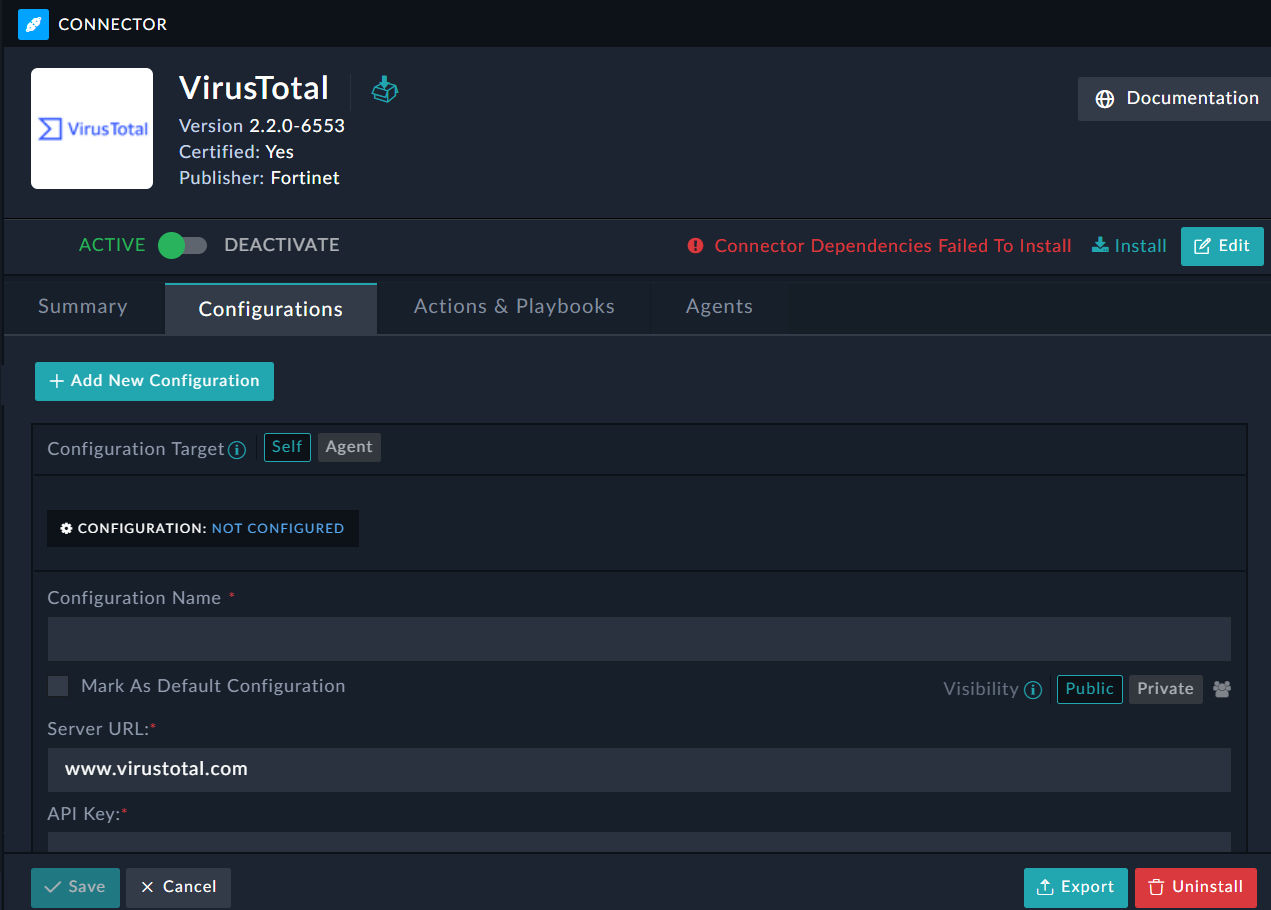
Task: Click the Save button
Action: pyautogui.click(x=75, y=887)
